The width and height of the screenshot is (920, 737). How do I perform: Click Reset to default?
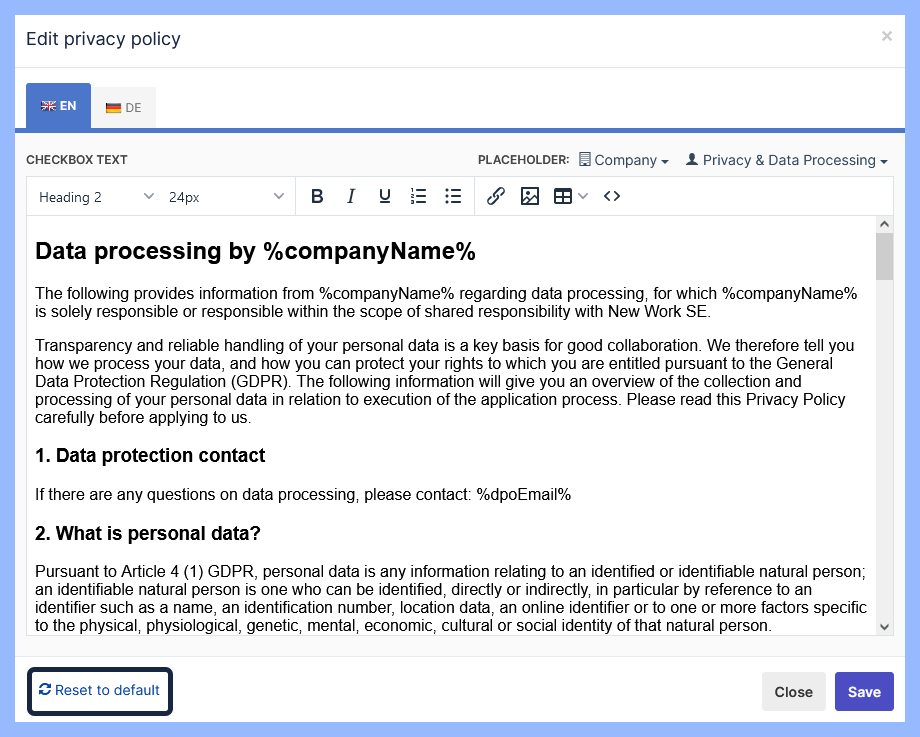[x=99, y=691]
